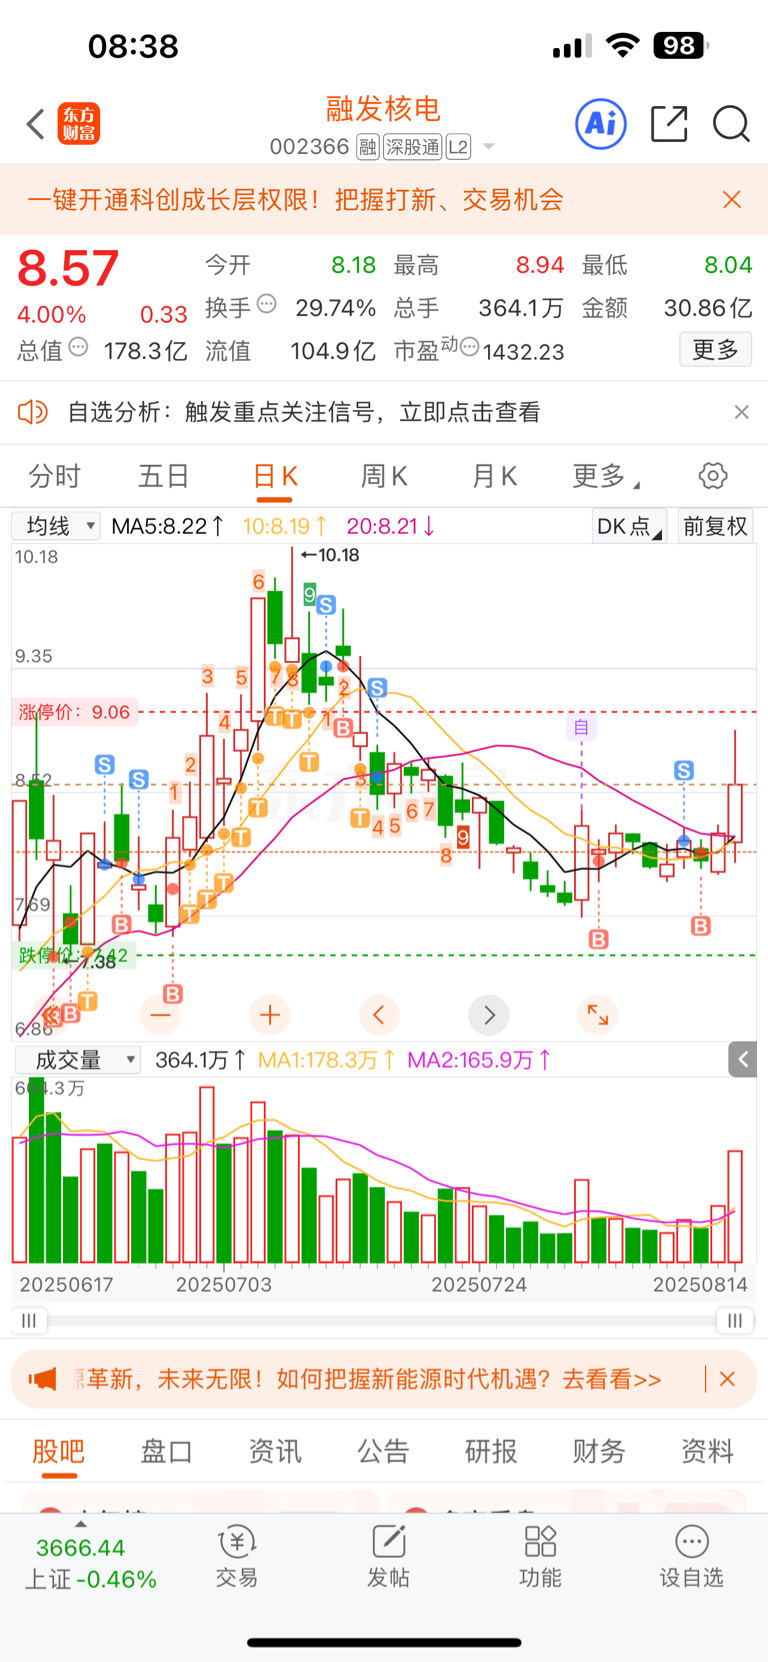The image size is (768, 1662).
Task: Open the 成交量 indicator dropdown
Action: 77,1060
